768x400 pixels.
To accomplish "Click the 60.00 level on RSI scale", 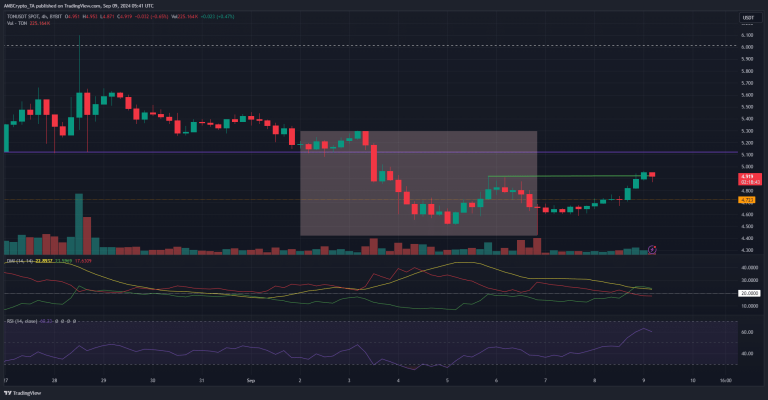I will click(746, 332).
